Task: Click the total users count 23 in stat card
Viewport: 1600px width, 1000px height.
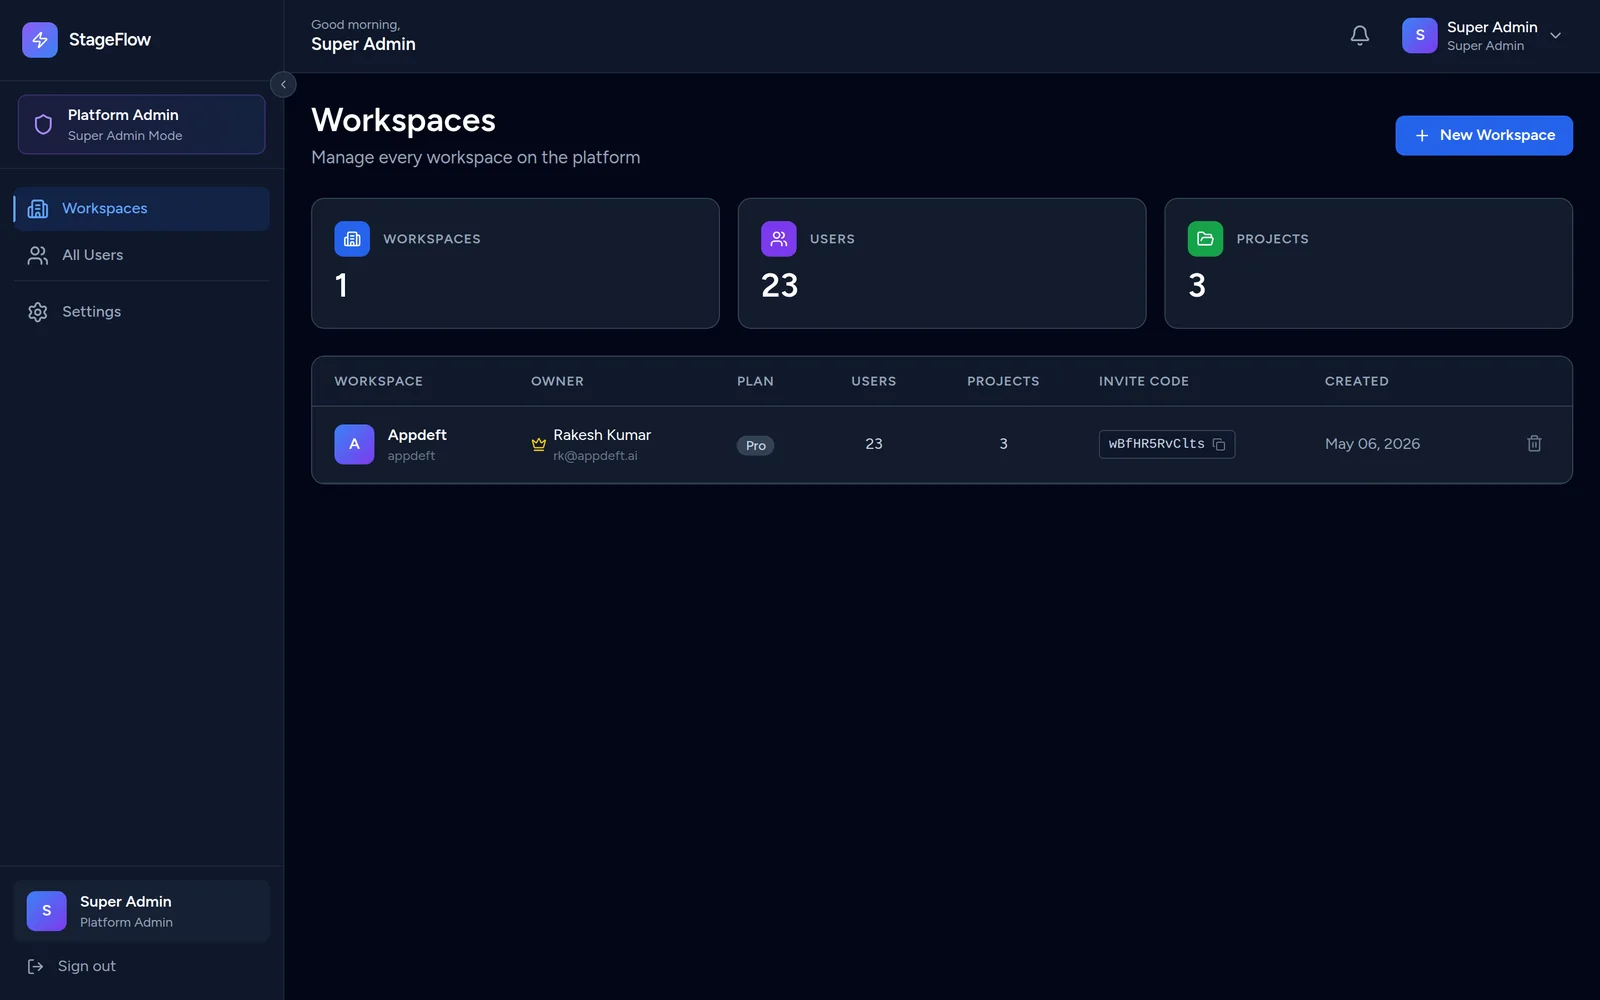Action: coord(780,286)
